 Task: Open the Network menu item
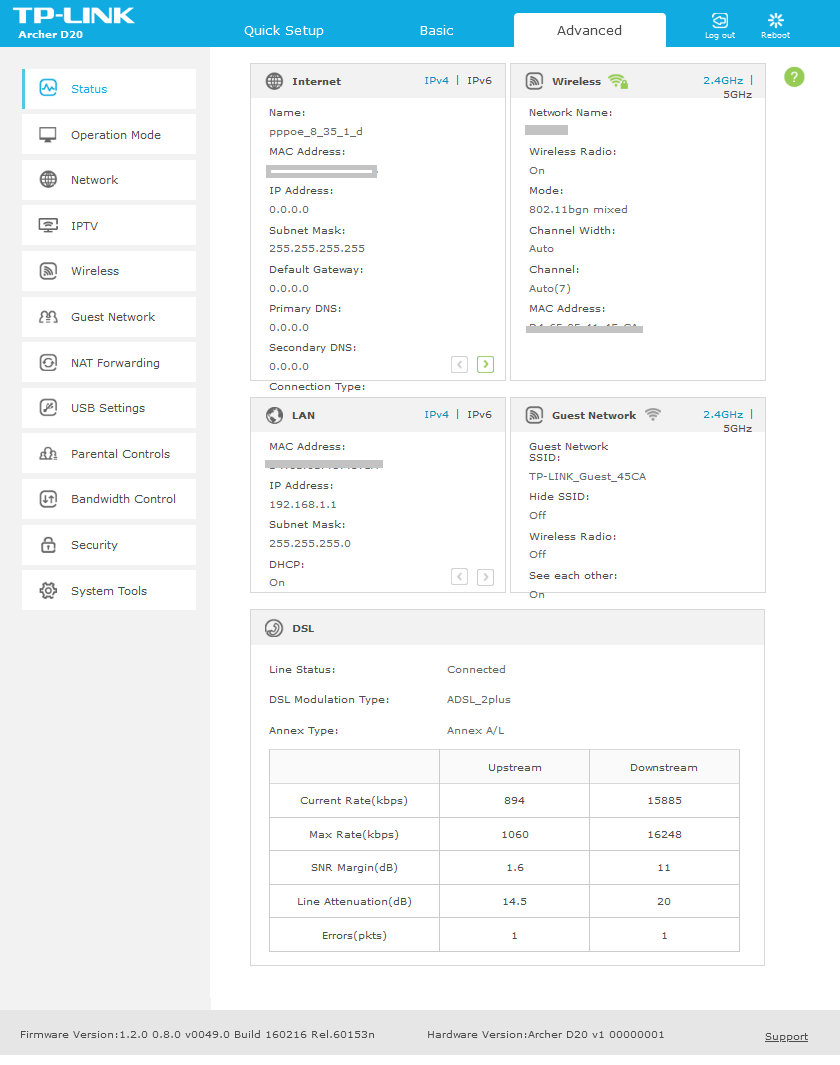click(109, 180)
